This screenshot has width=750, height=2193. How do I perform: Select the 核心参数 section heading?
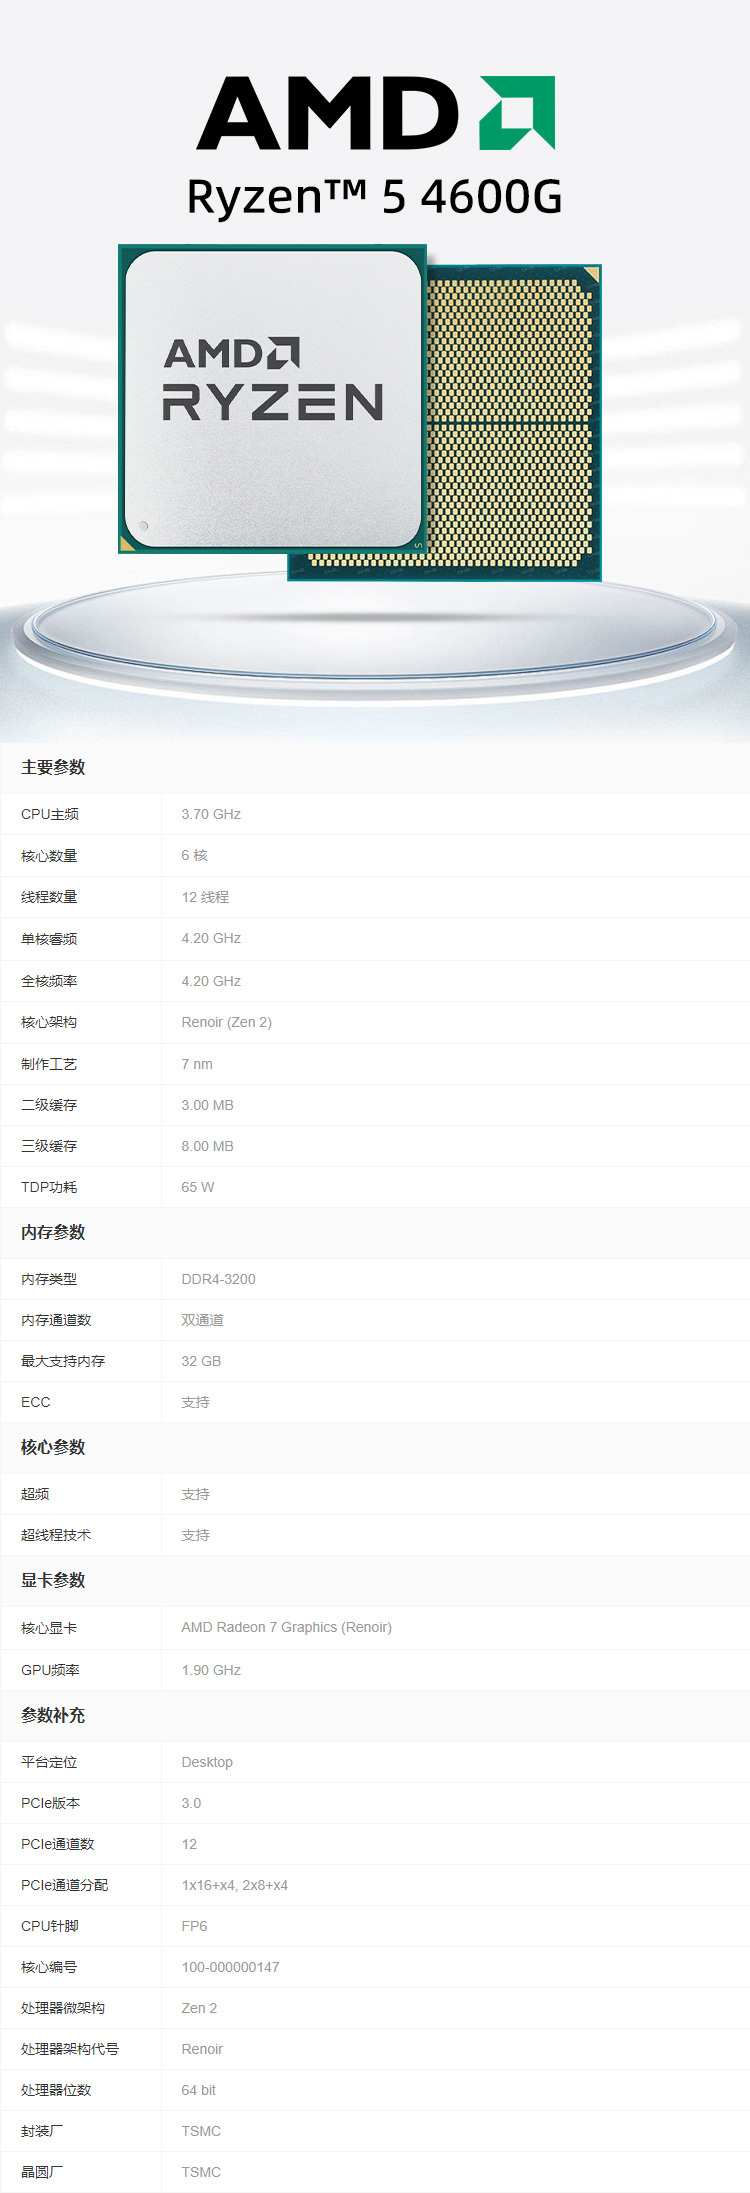pos(53,1447)
